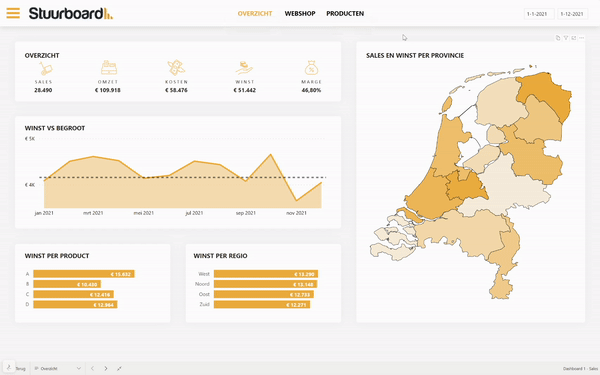Edit the 1-12-2021 end date field
Image resolution: width=600 pixels, height=375 pixels.
point(572,14)
